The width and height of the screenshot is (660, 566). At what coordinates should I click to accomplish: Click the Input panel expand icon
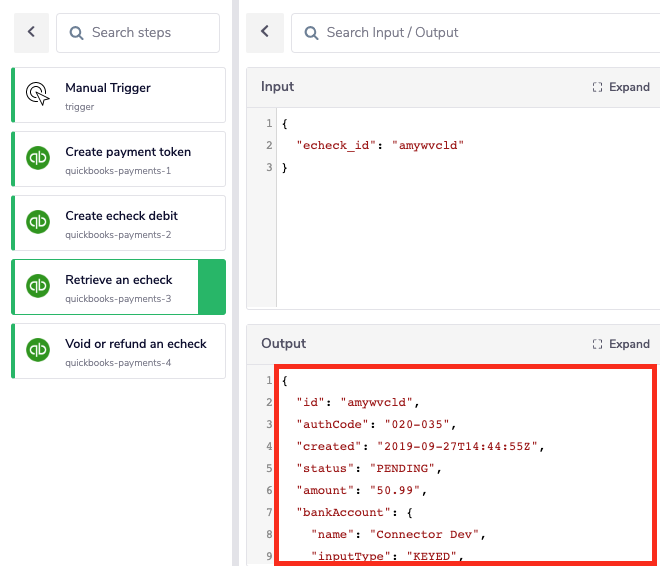click(597, 87)
